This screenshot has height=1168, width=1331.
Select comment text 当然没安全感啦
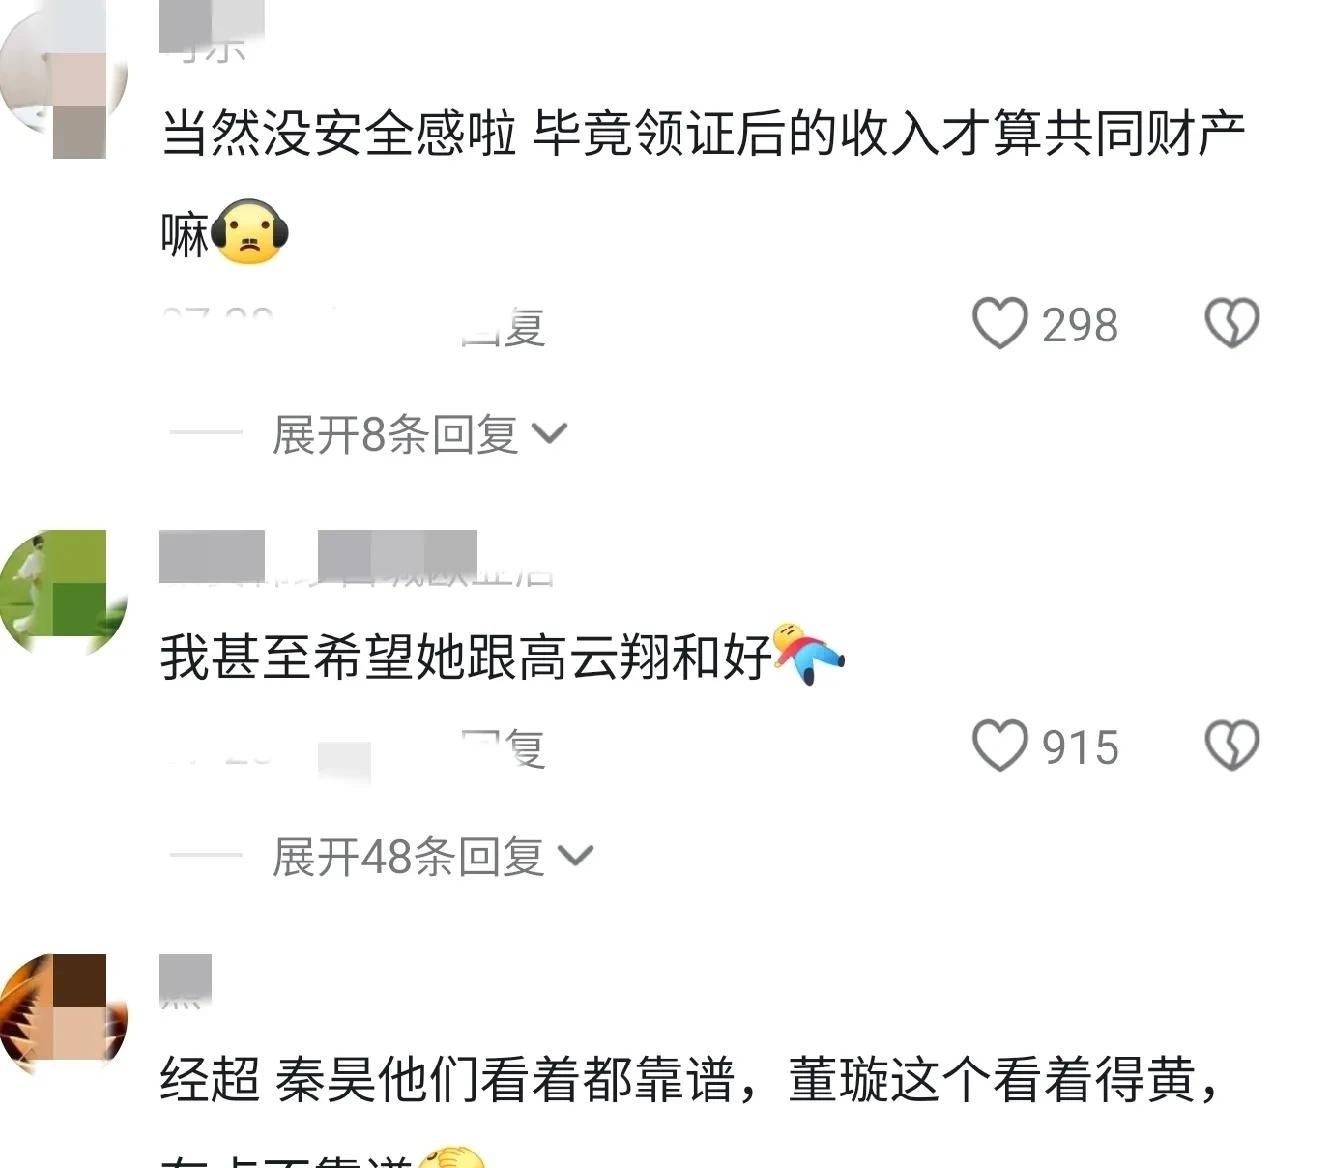(x=339, y=134)
